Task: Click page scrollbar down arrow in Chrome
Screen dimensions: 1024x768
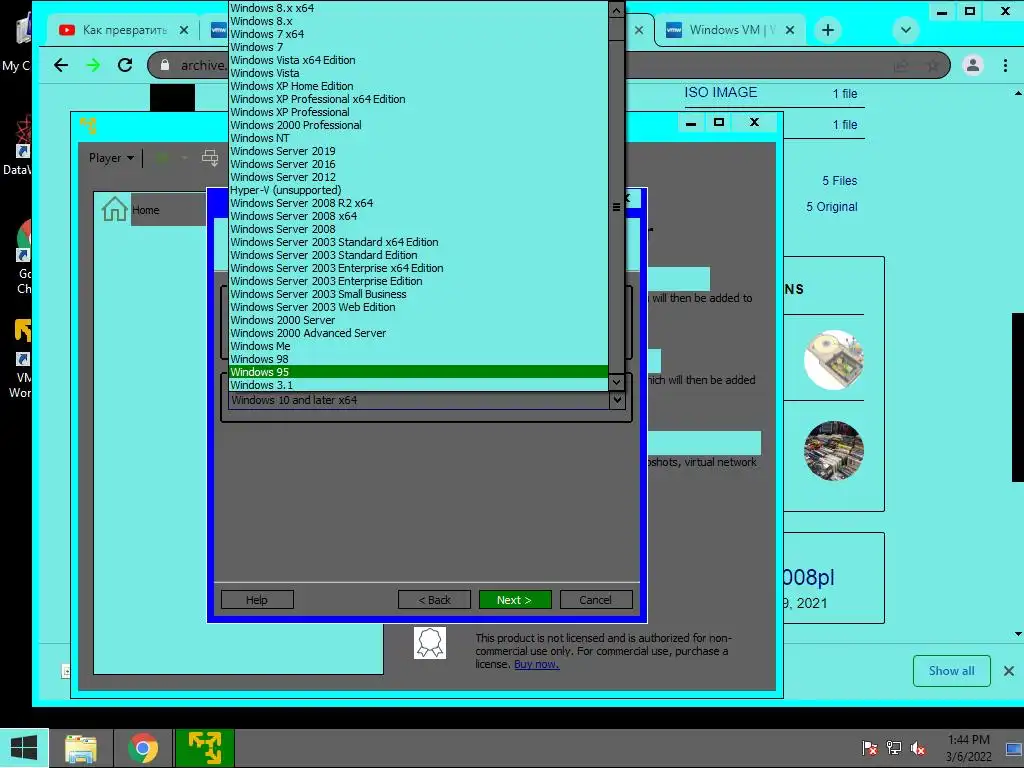Action: click(x=1018, y=633)
